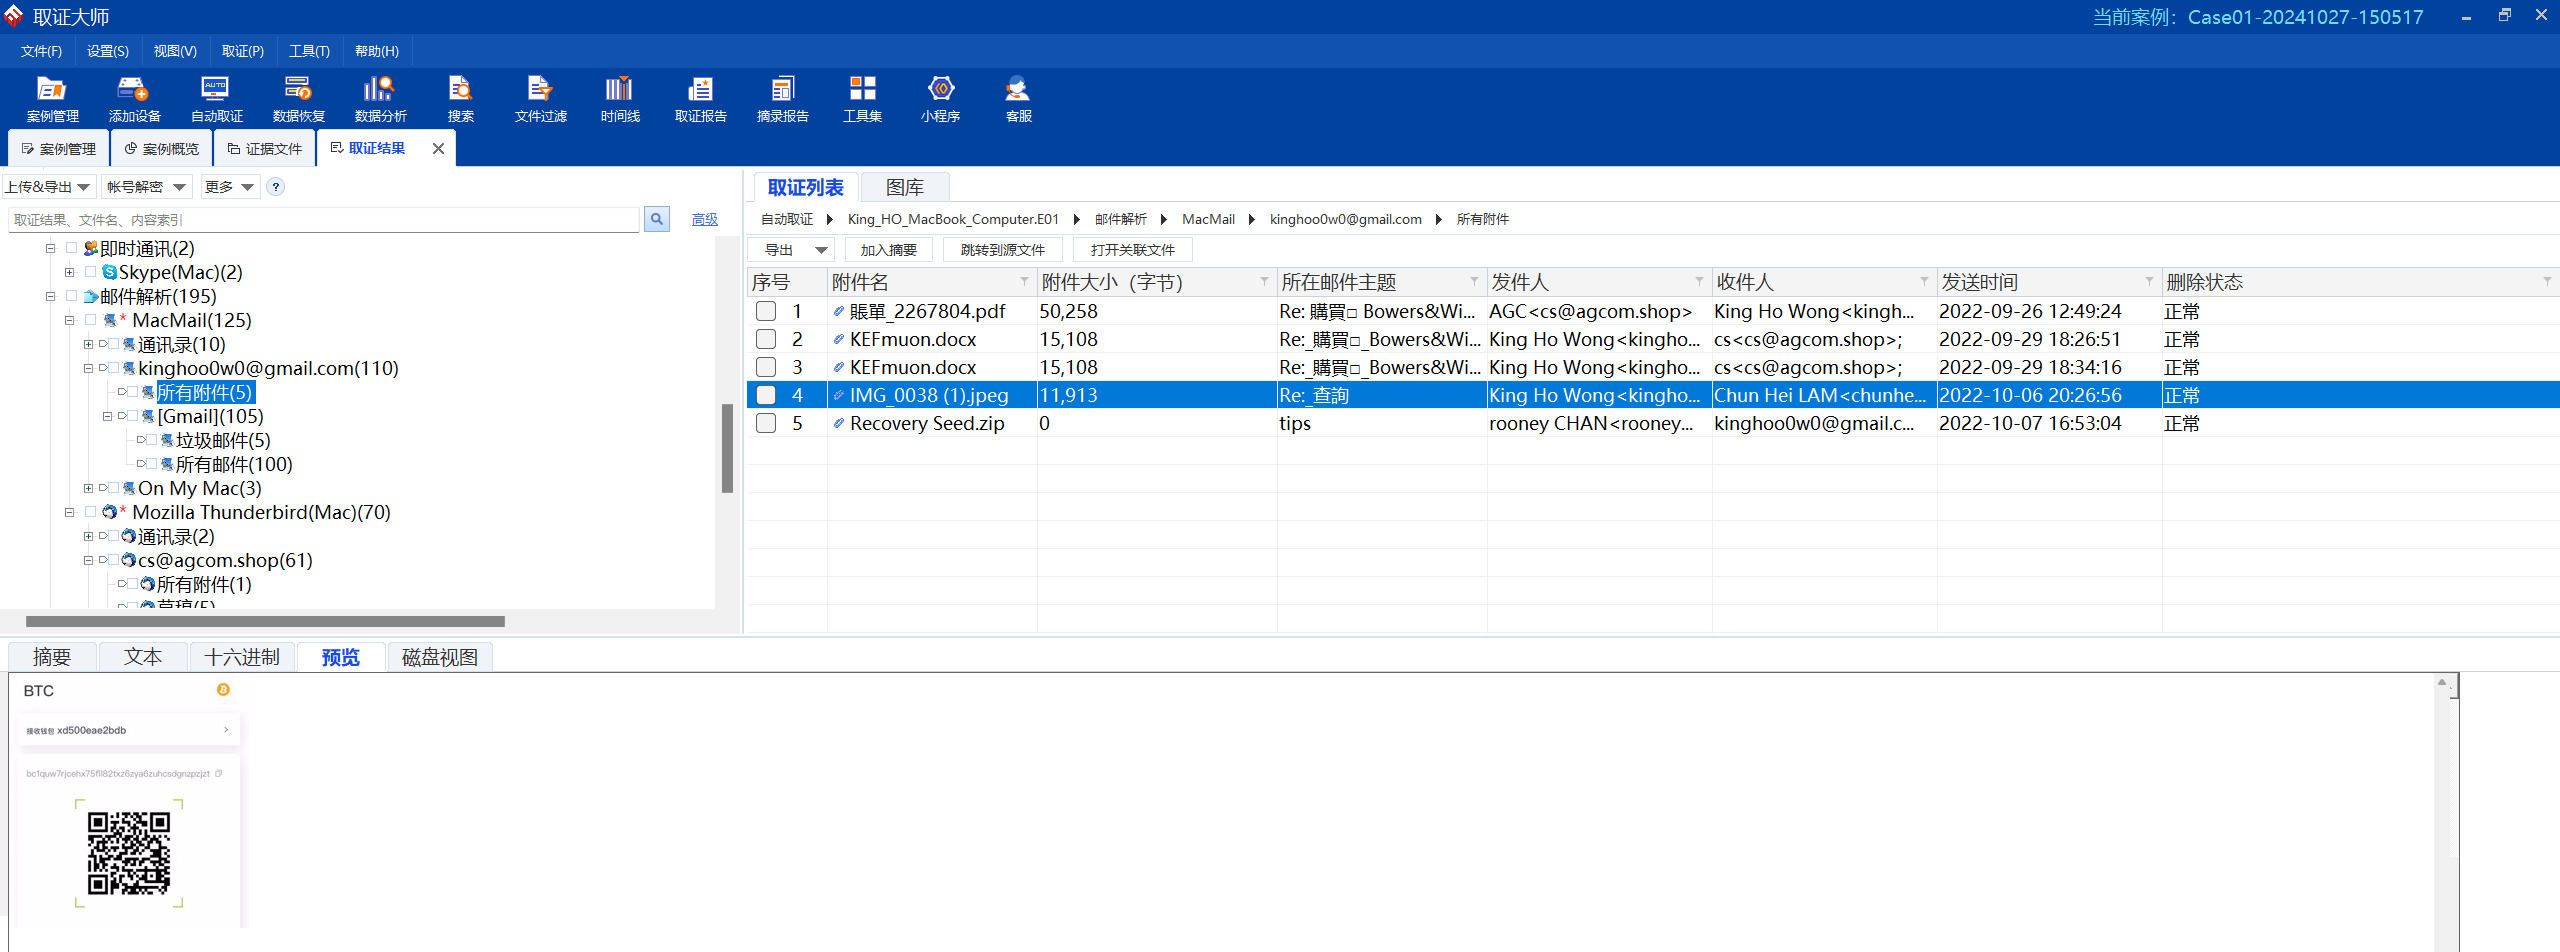Click attachment clip icon of Recovery Seed.zip
The image size is (2560, 952).
coord(839,423)
